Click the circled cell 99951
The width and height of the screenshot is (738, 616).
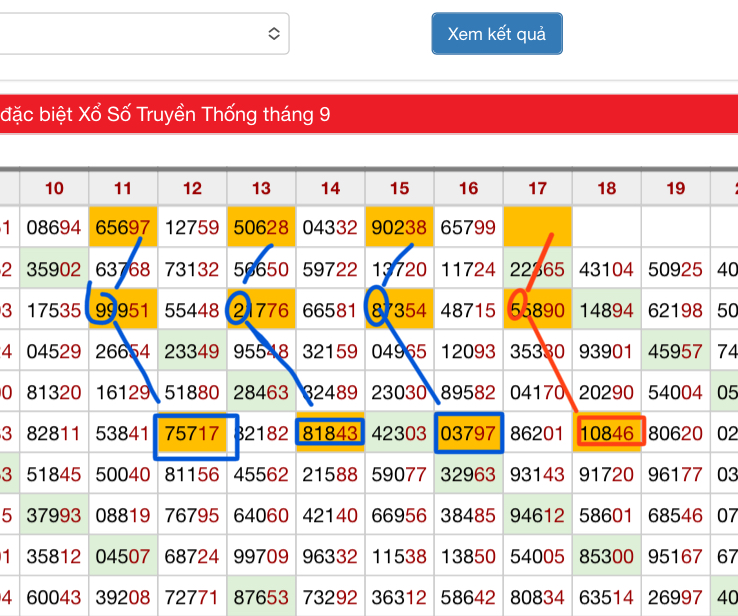pos(123,310)
